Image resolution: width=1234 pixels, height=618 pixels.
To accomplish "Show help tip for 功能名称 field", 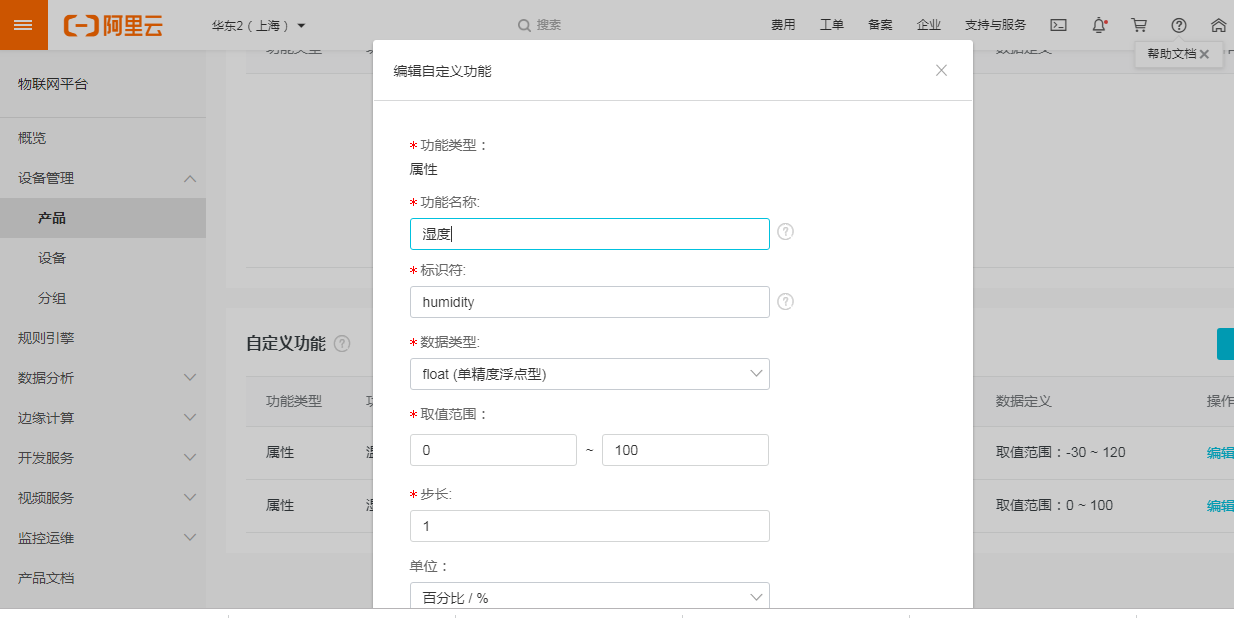I will click(x=786, y=232).
